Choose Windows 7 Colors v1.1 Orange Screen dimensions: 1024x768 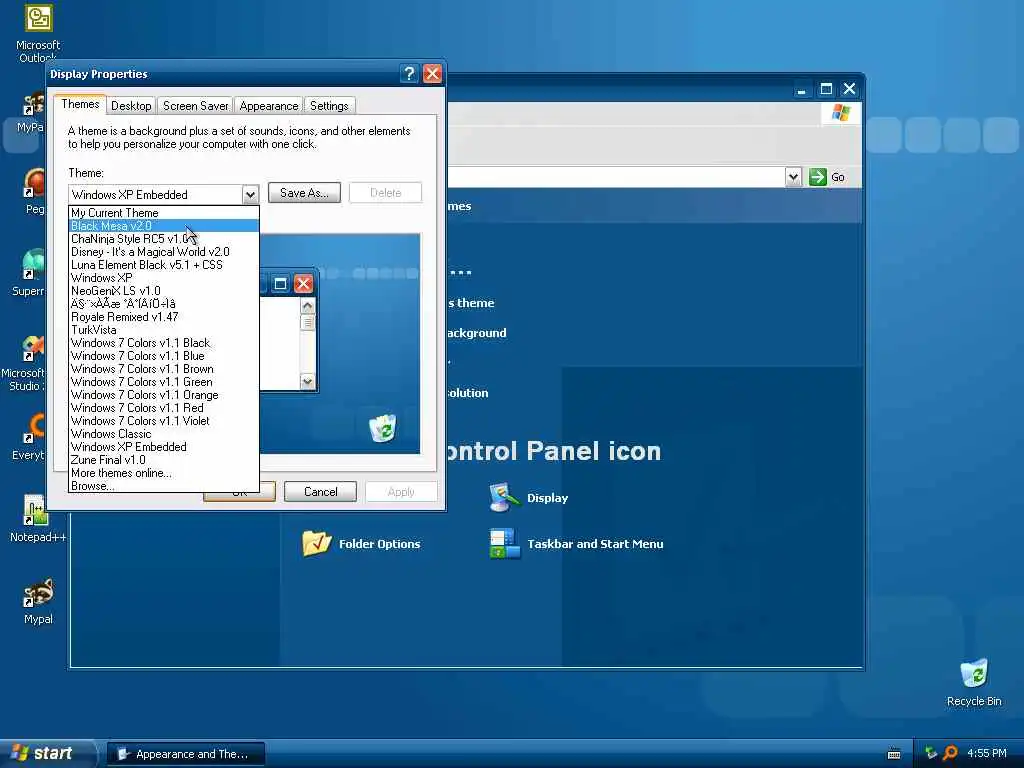(x=164, y=395)
